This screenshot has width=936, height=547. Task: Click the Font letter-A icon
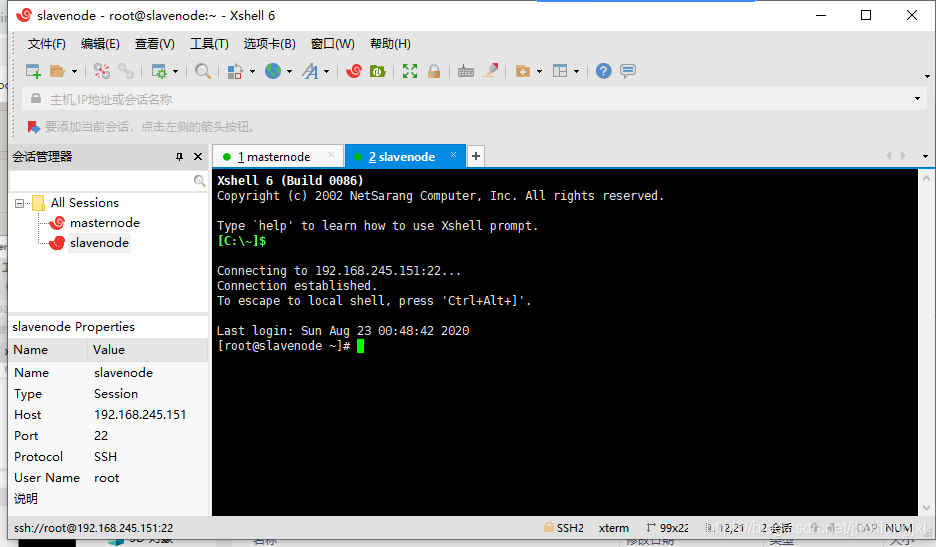pos(310,72)
